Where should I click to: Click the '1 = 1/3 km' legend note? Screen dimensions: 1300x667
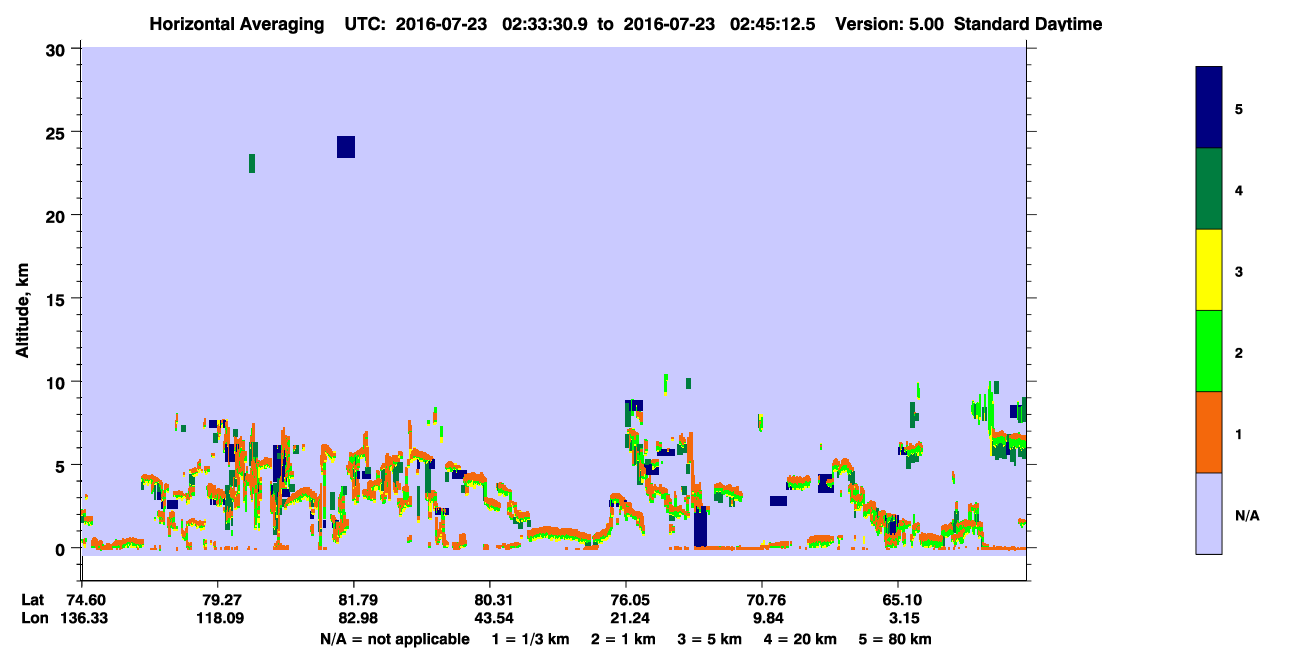(531, 639)
